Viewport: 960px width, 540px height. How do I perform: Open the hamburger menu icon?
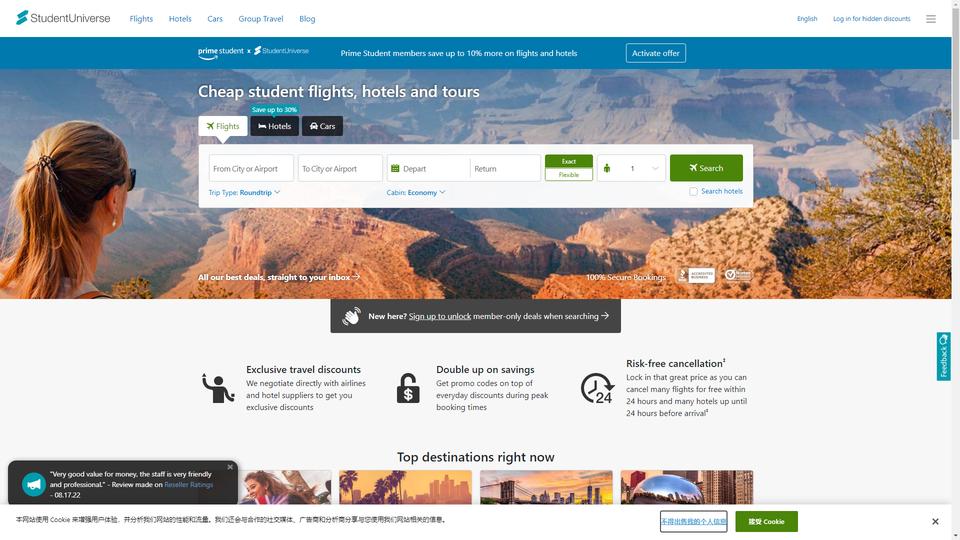click(931, 19)
